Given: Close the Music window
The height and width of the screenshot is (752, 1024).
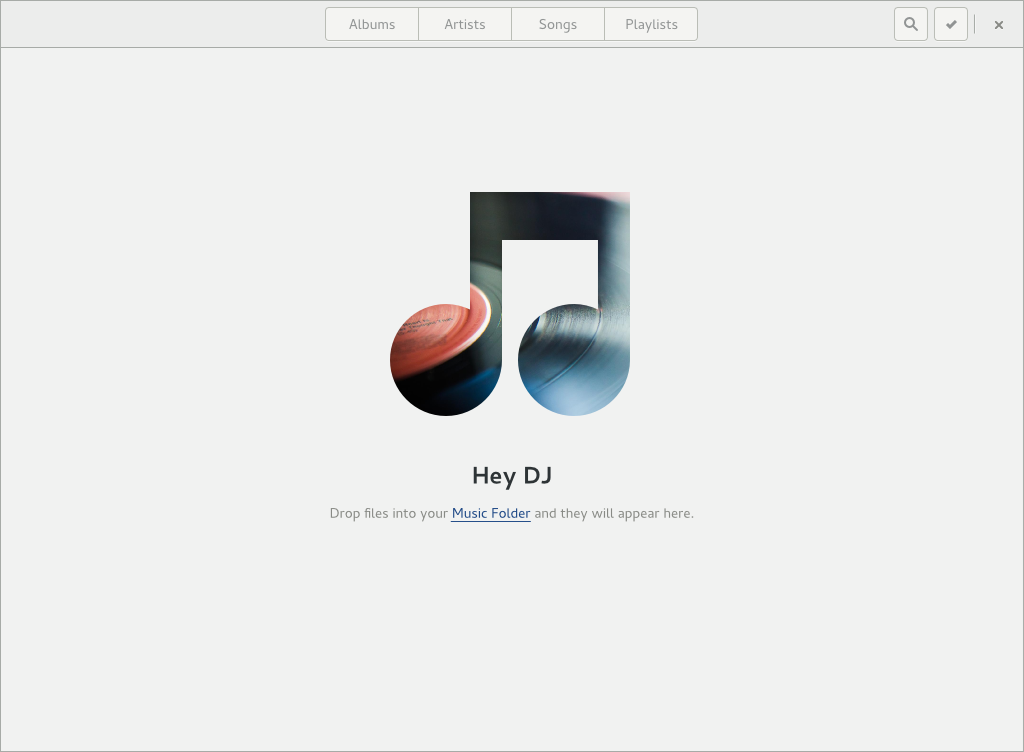Looking at the screenshot, I should (x=999, y=25).
